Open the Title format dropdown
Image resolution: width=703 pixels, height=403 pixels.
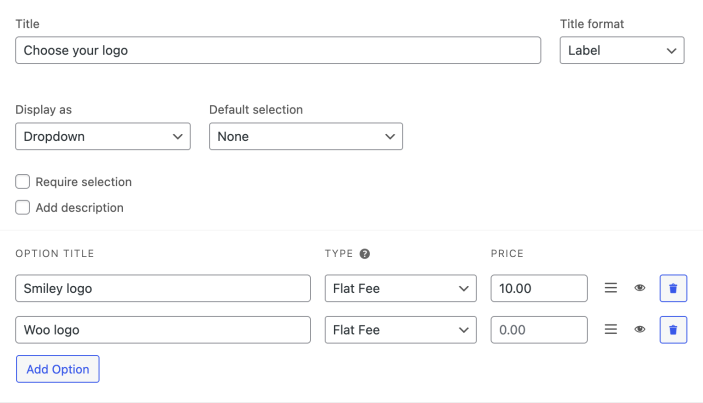pos(621,50)
